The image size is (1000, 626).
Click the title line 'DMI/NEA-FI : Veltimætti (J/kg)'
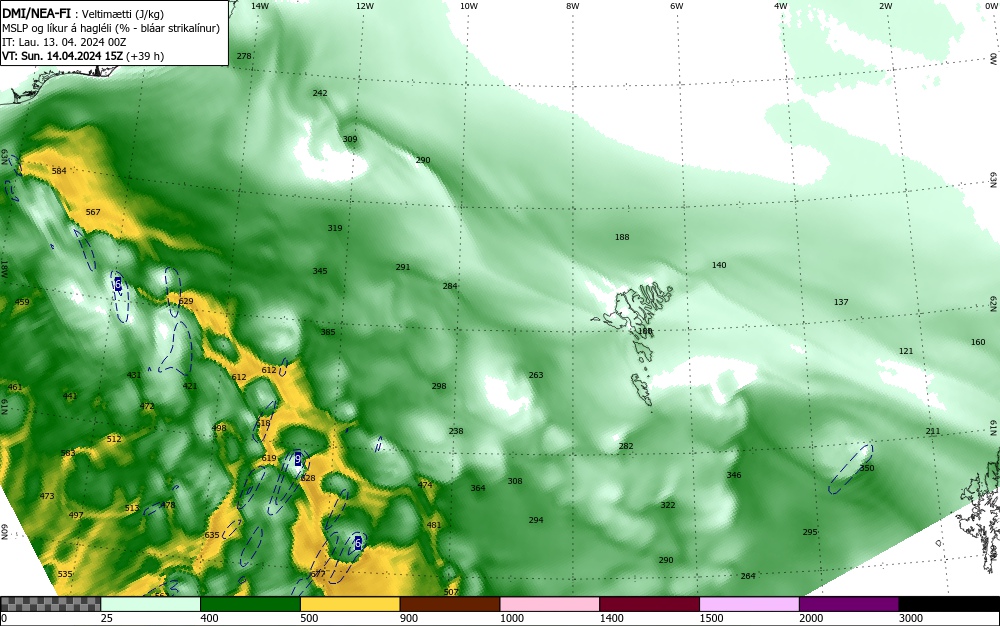point(83,14)
